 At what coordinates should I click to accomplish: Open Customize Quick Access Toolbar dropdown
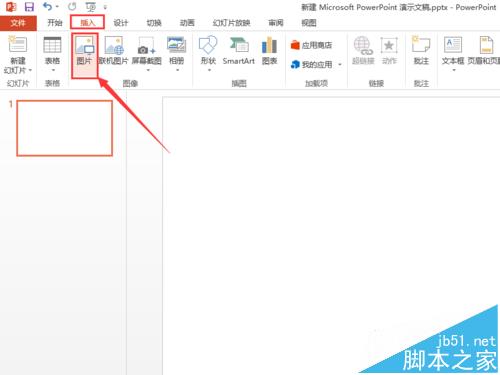(105, 7)
